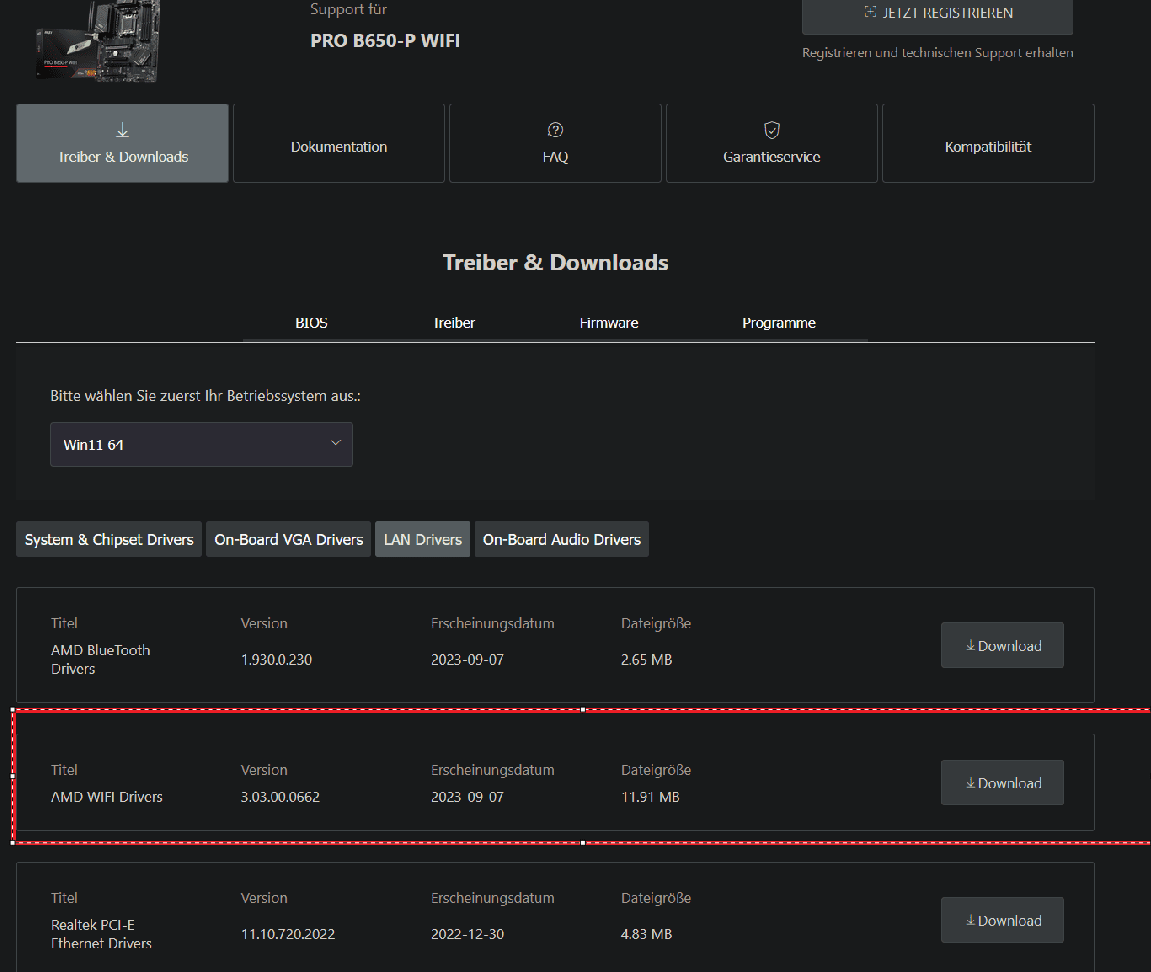
Task: Click the text Registrieren und technischen Support erhalten
Action: [x=937, y=53]
